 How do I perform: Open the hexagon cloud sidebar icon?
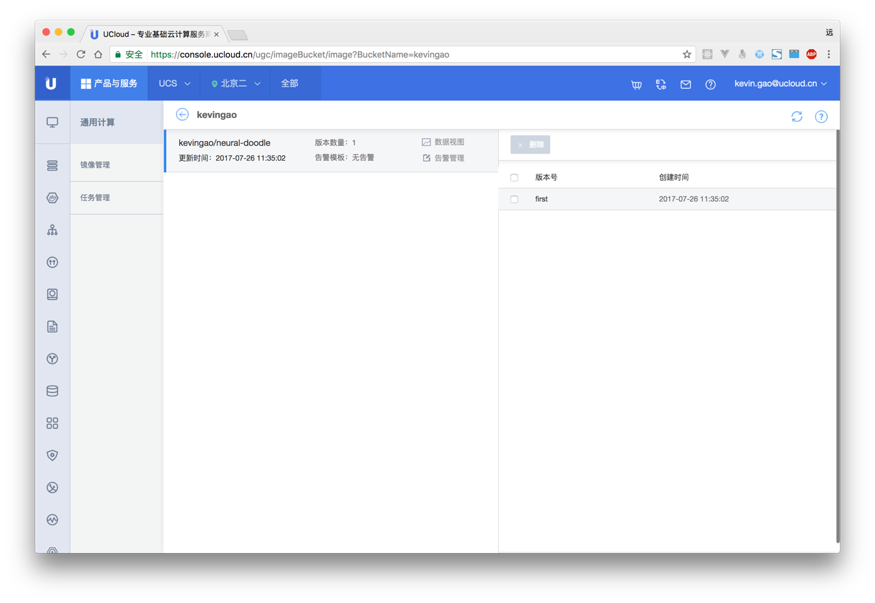(52, 197)
